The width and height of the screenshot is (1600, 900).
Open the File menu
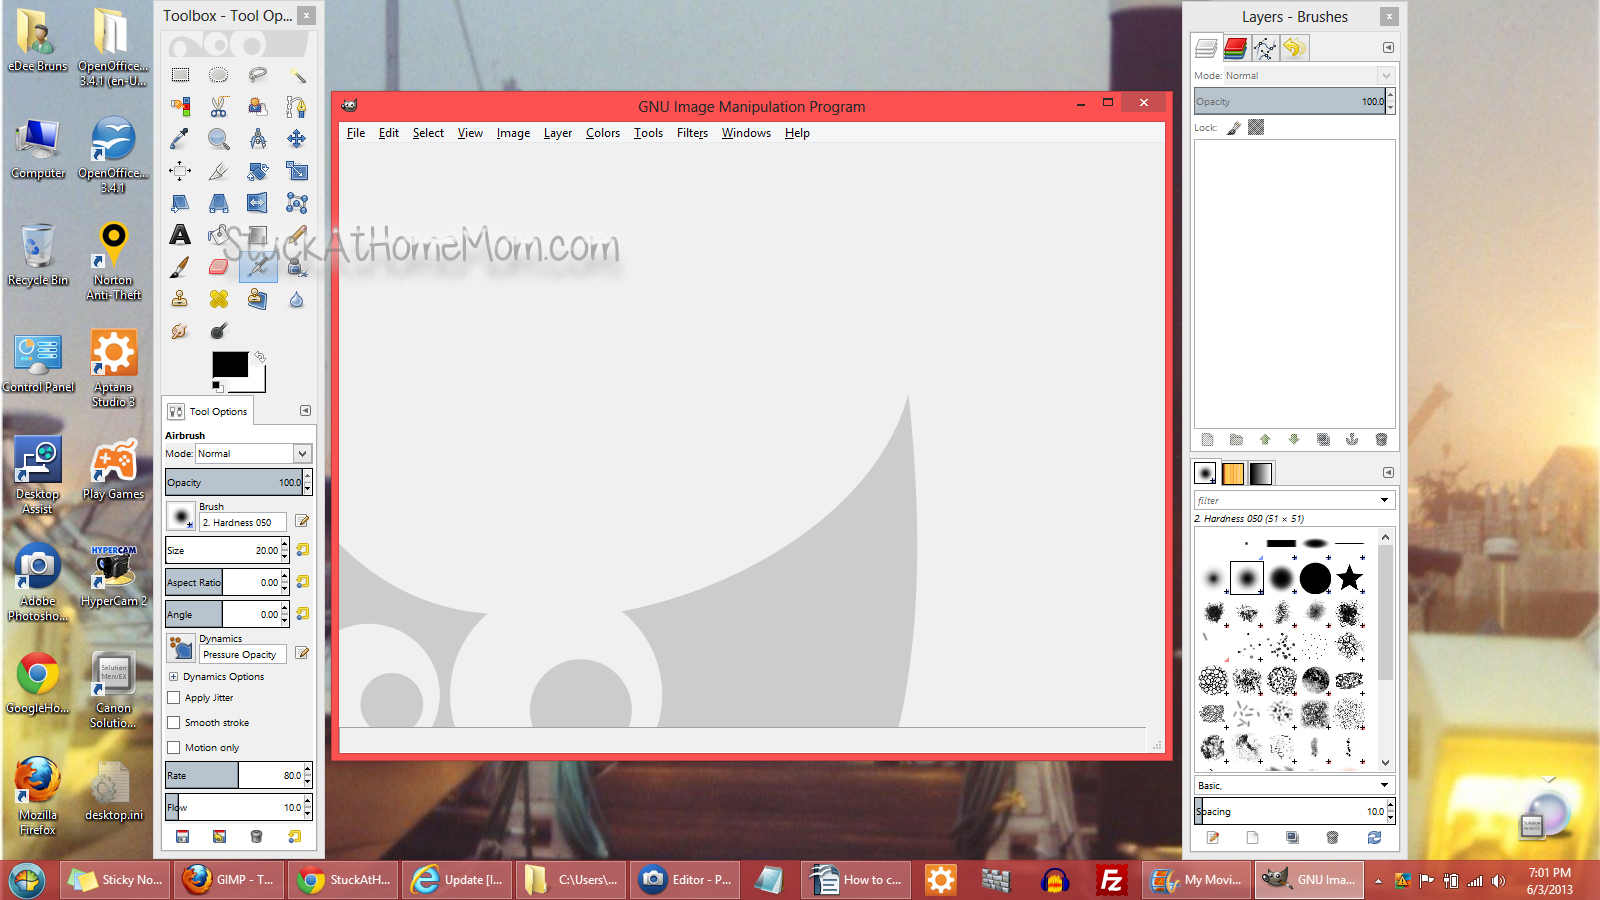[356, 133]
